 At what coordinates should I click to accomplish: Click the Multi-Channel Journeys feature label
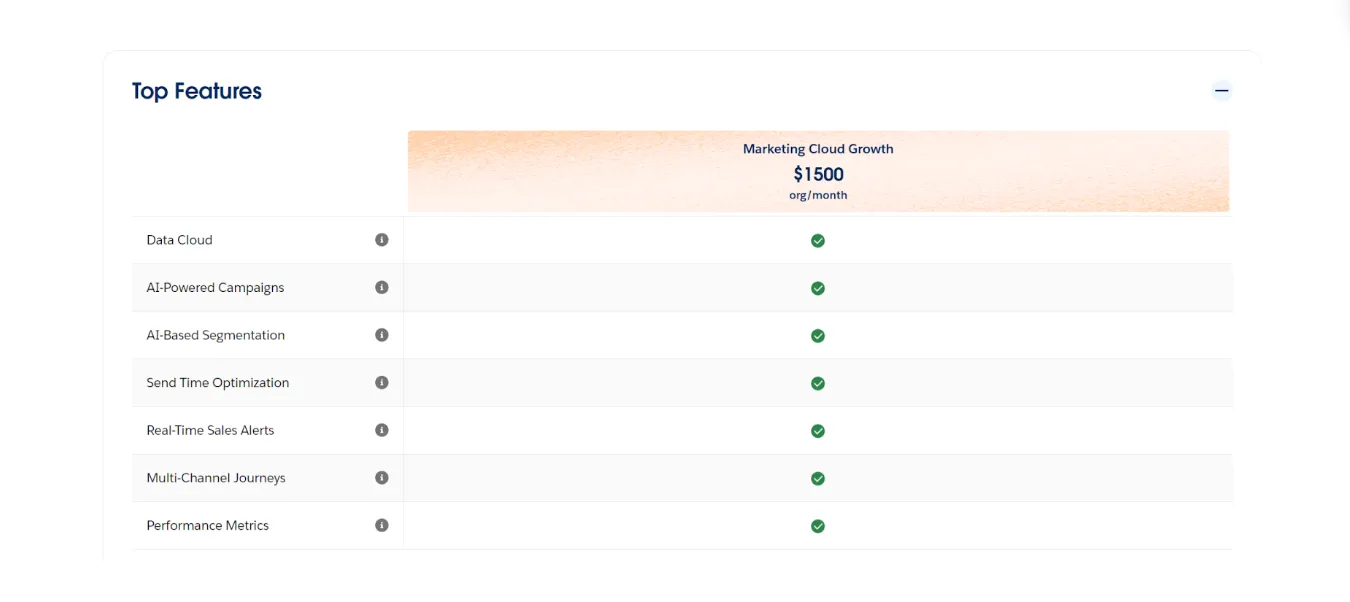(x=216, y=478)
